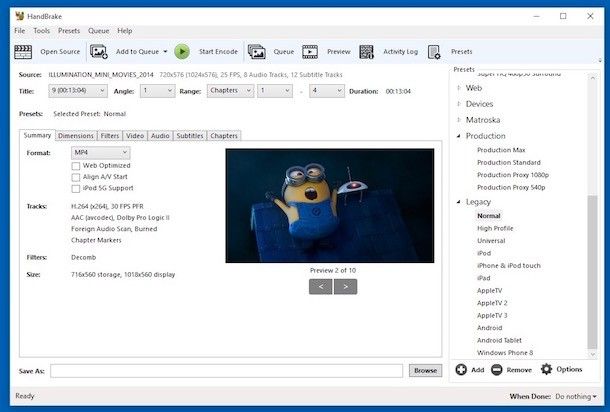610x412 pixels.
Task: Click the Add to Queue picture icon
Action: pos(99,52)
